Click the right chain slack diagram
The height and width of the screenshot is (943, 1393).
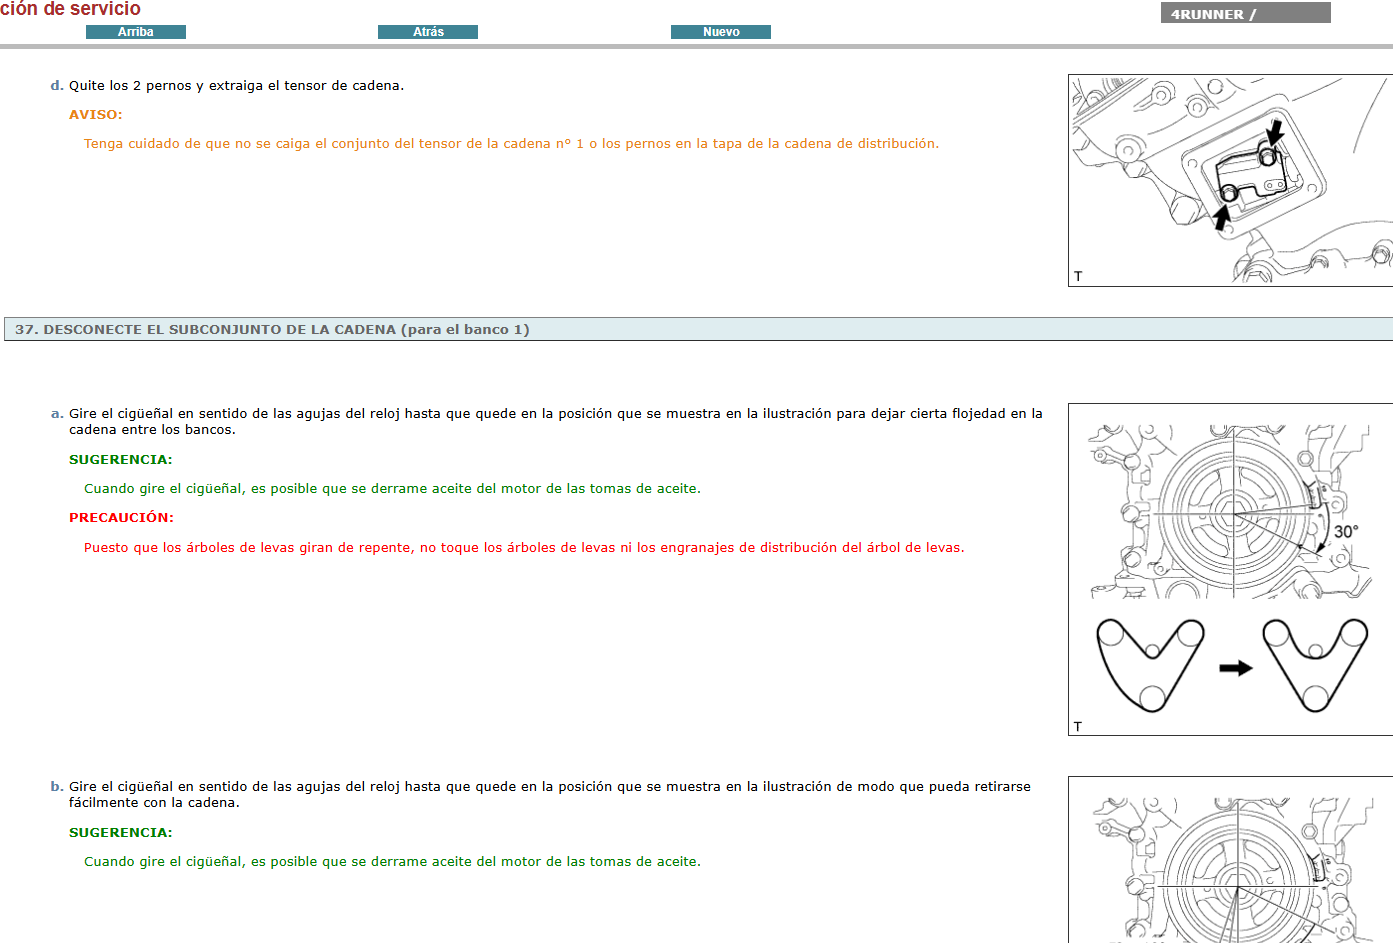click(1315, 664)
